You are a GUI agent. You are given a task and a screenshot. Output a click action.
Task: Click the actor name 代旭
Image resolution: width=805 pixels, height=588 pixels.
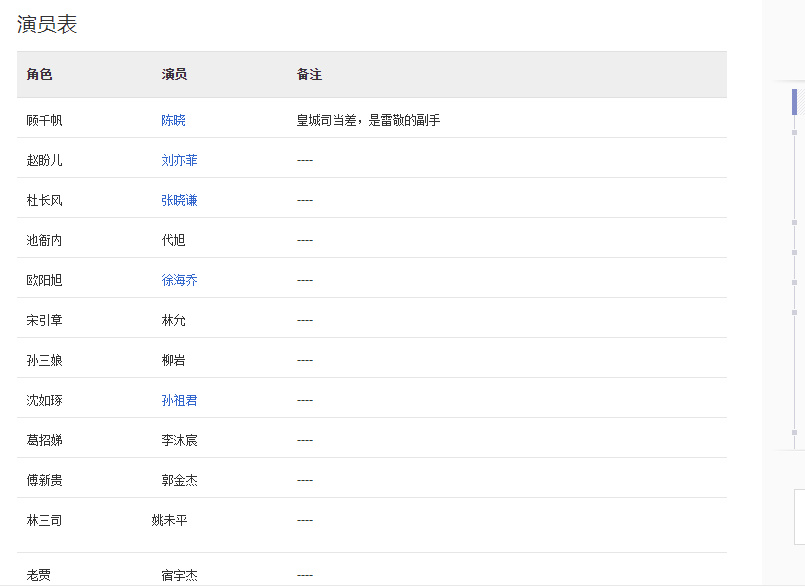(174, 240)
